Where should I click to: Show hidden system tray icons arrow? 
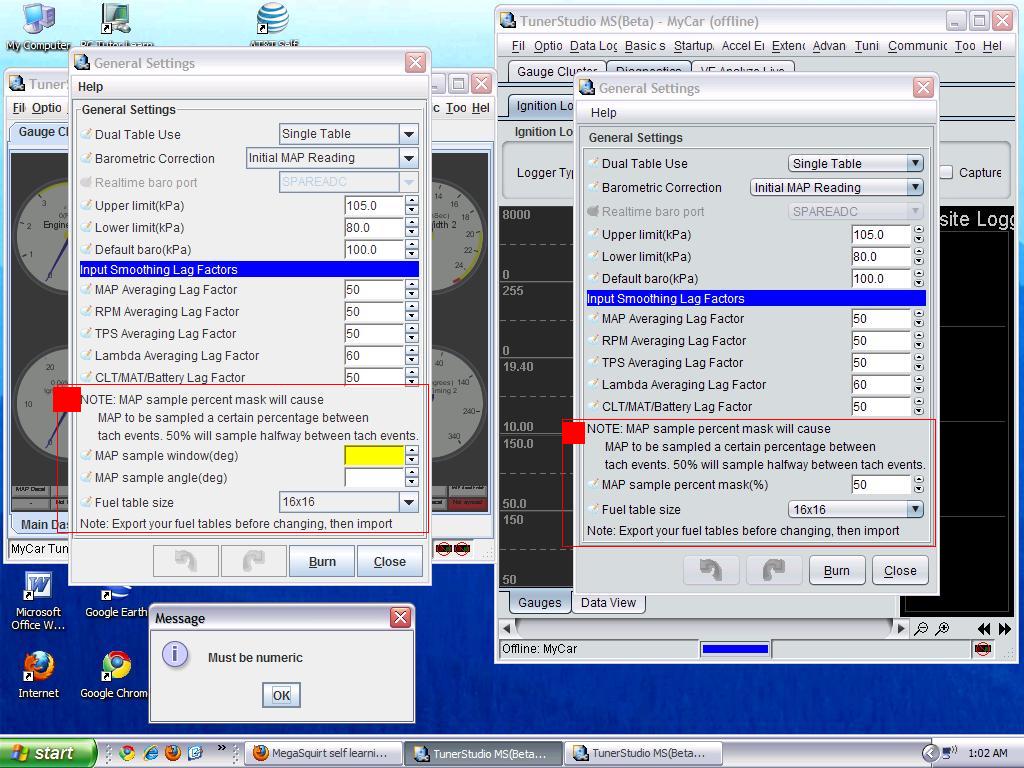tap(930, 753)
